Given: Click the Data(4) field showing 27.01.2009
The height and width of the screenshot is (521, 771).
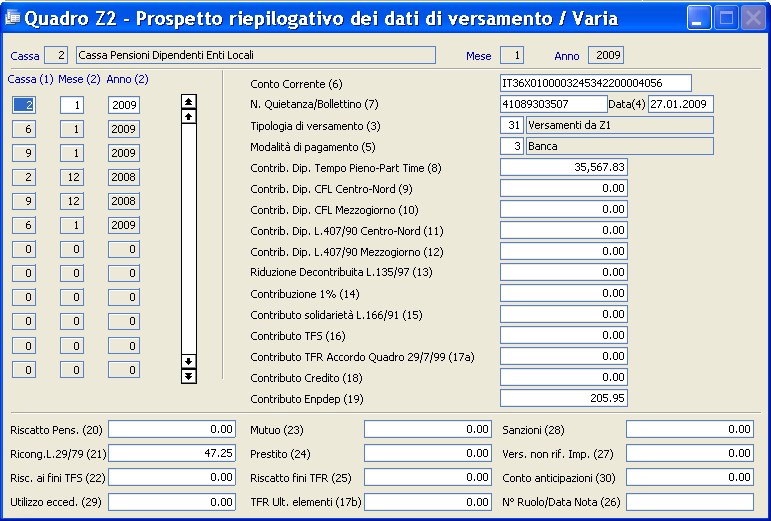Looking at the screenshot, I should coord(681,104).
